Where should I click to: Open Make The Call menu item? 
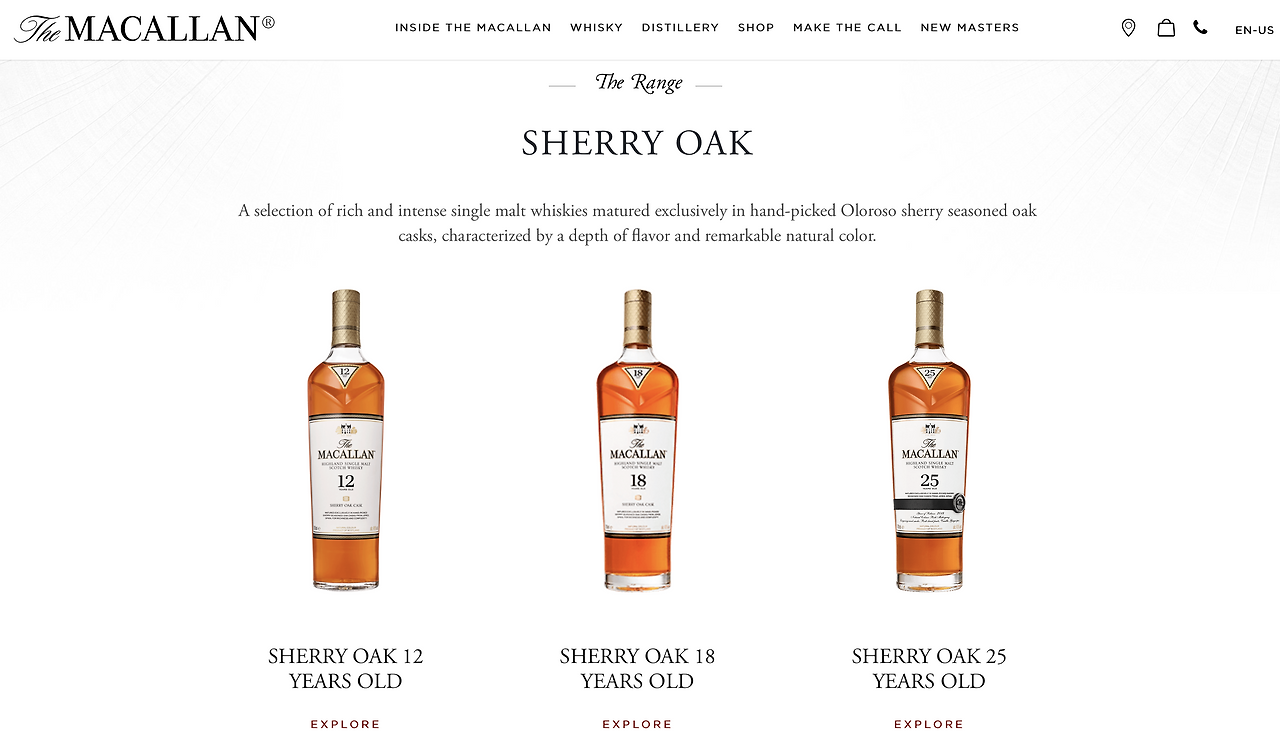[847, 28]
